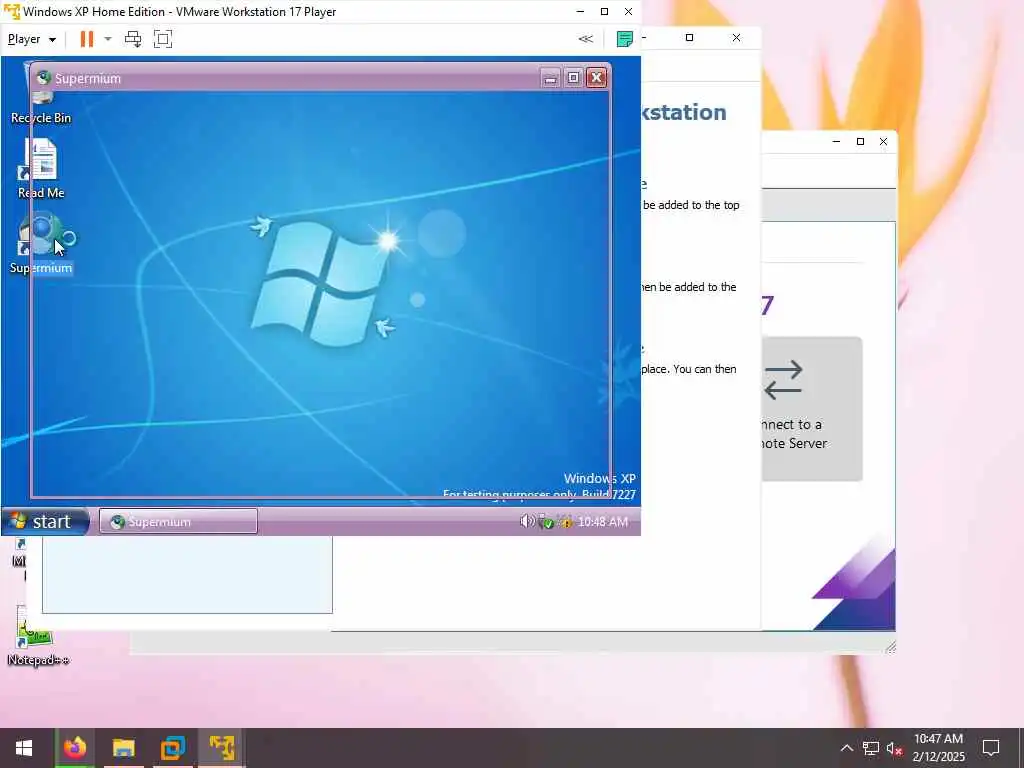This screenshot has width=1024, height=768.
Task: Click the XP volume tray icon
Action: [x=526, y=521]
